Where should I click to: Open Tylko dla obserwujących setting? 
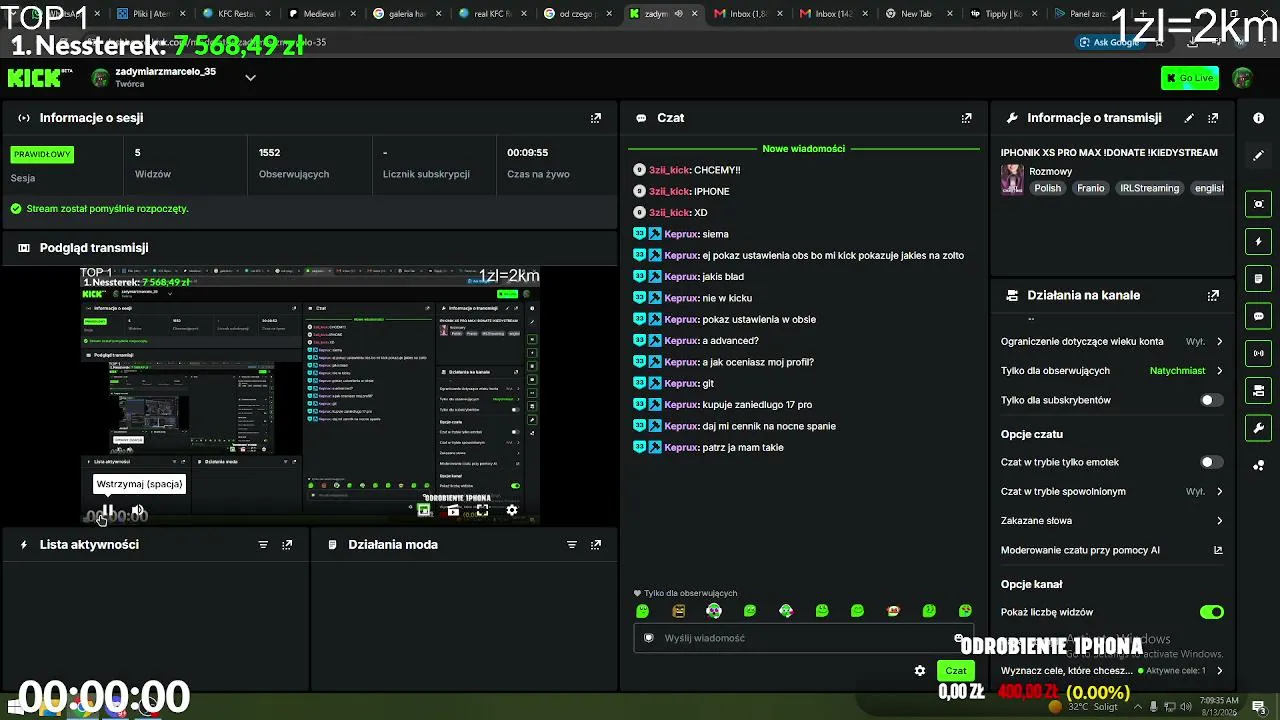(1111, 371)
